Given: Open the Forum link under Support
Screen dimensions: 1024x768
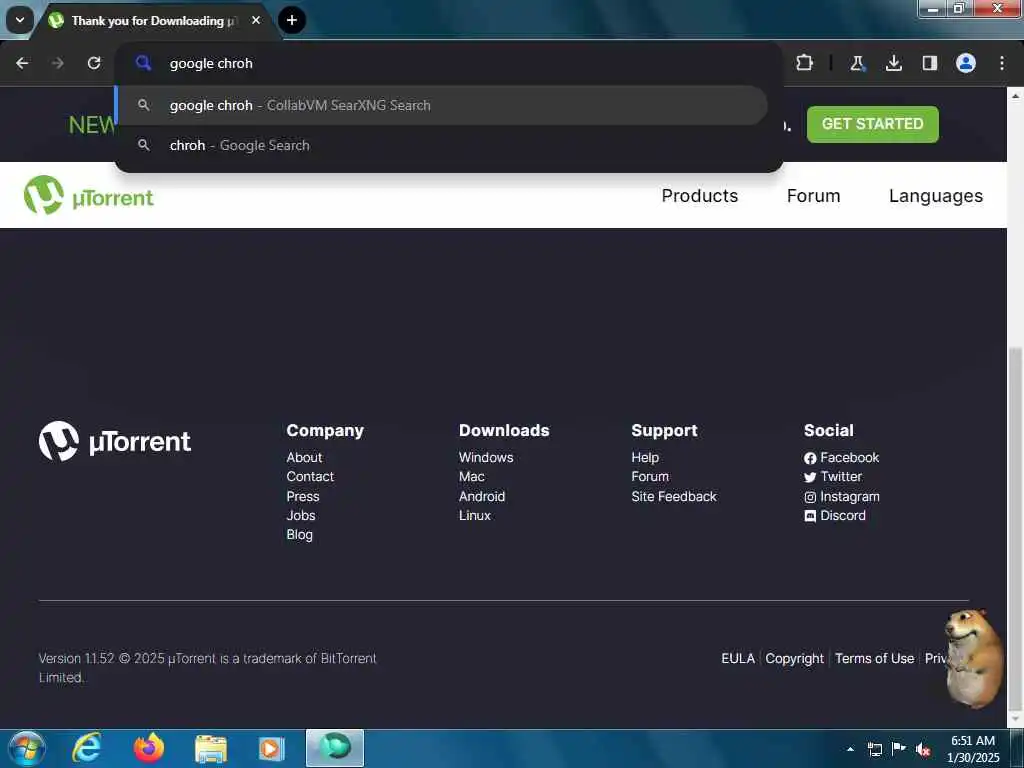Looking at the screenshot, I should pos(650,477).
